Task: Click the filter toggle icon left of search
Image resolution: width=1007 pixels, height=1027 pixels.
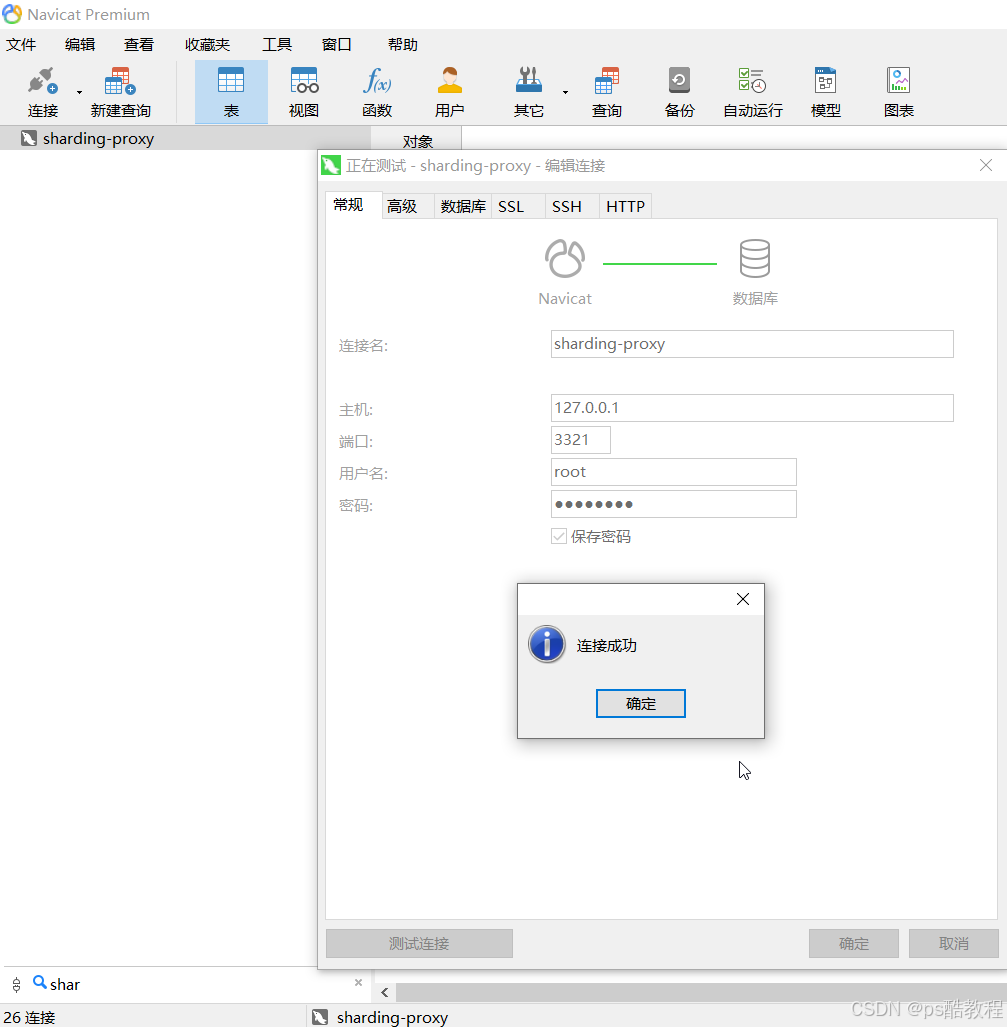Action: click(16, 984)
